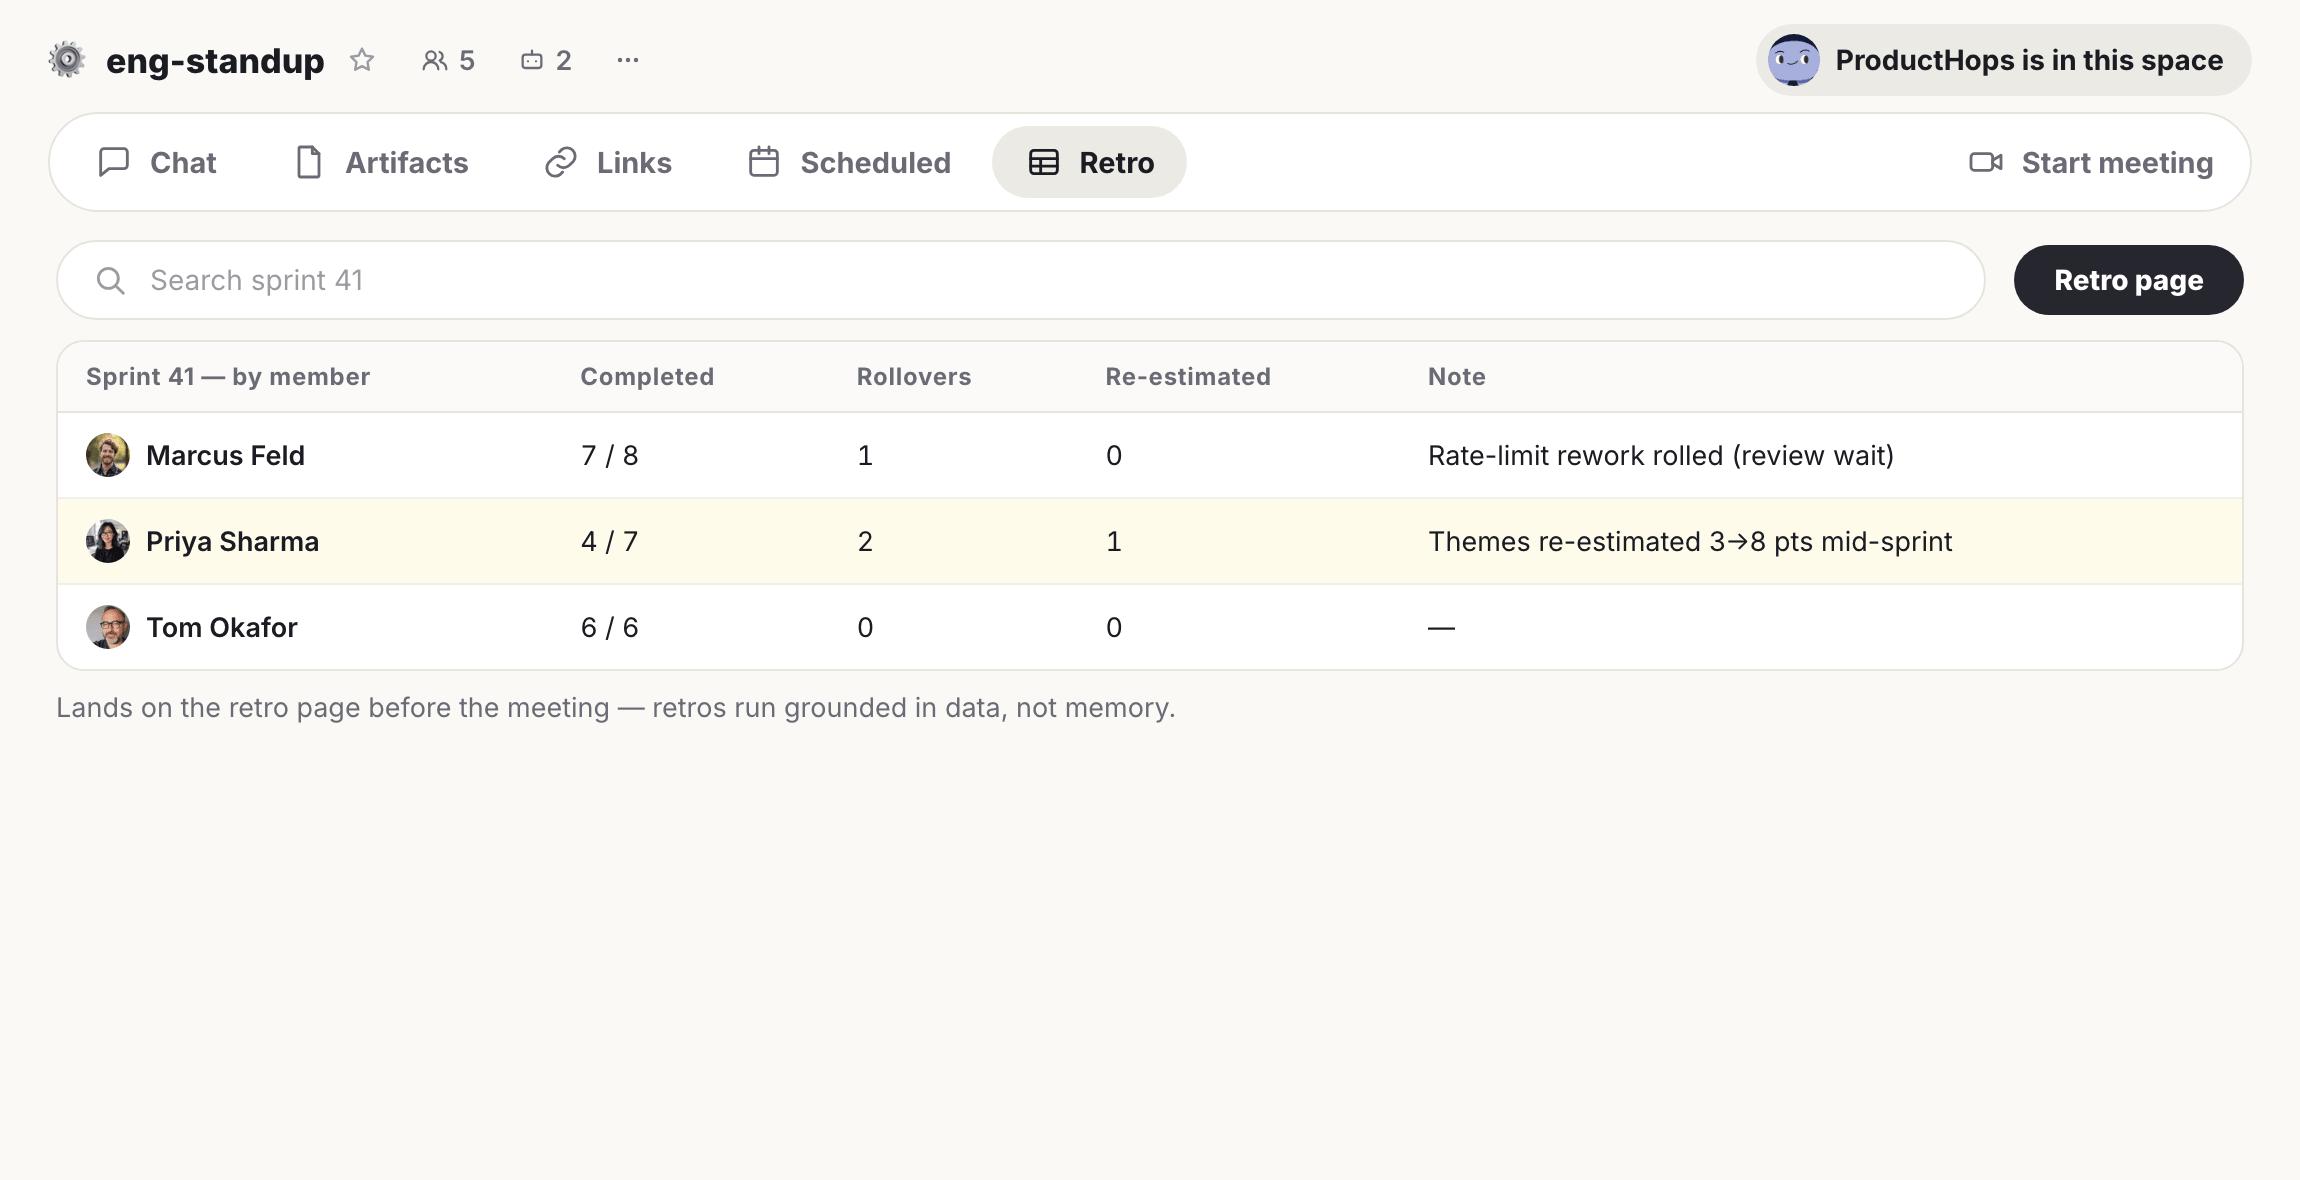Focus the Search sprint 41 field
Screen dimensions: 2300x1180
click(1020, 280)
